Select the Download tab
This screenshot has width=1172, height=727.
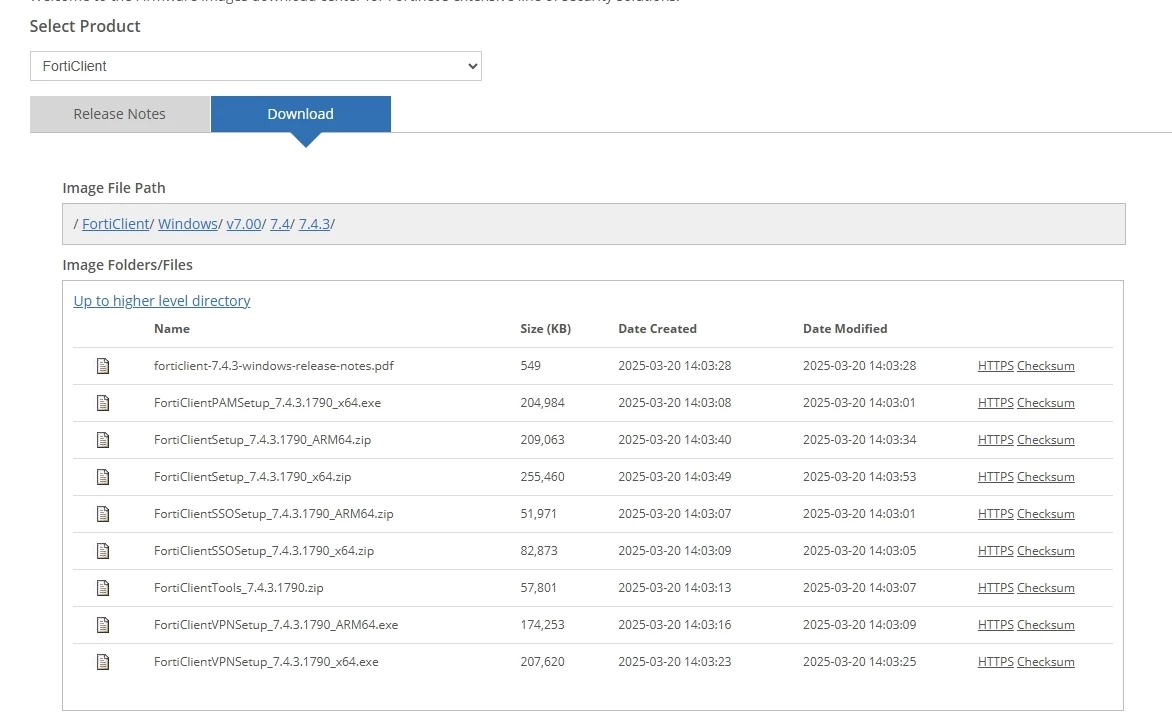pos(300,114)
